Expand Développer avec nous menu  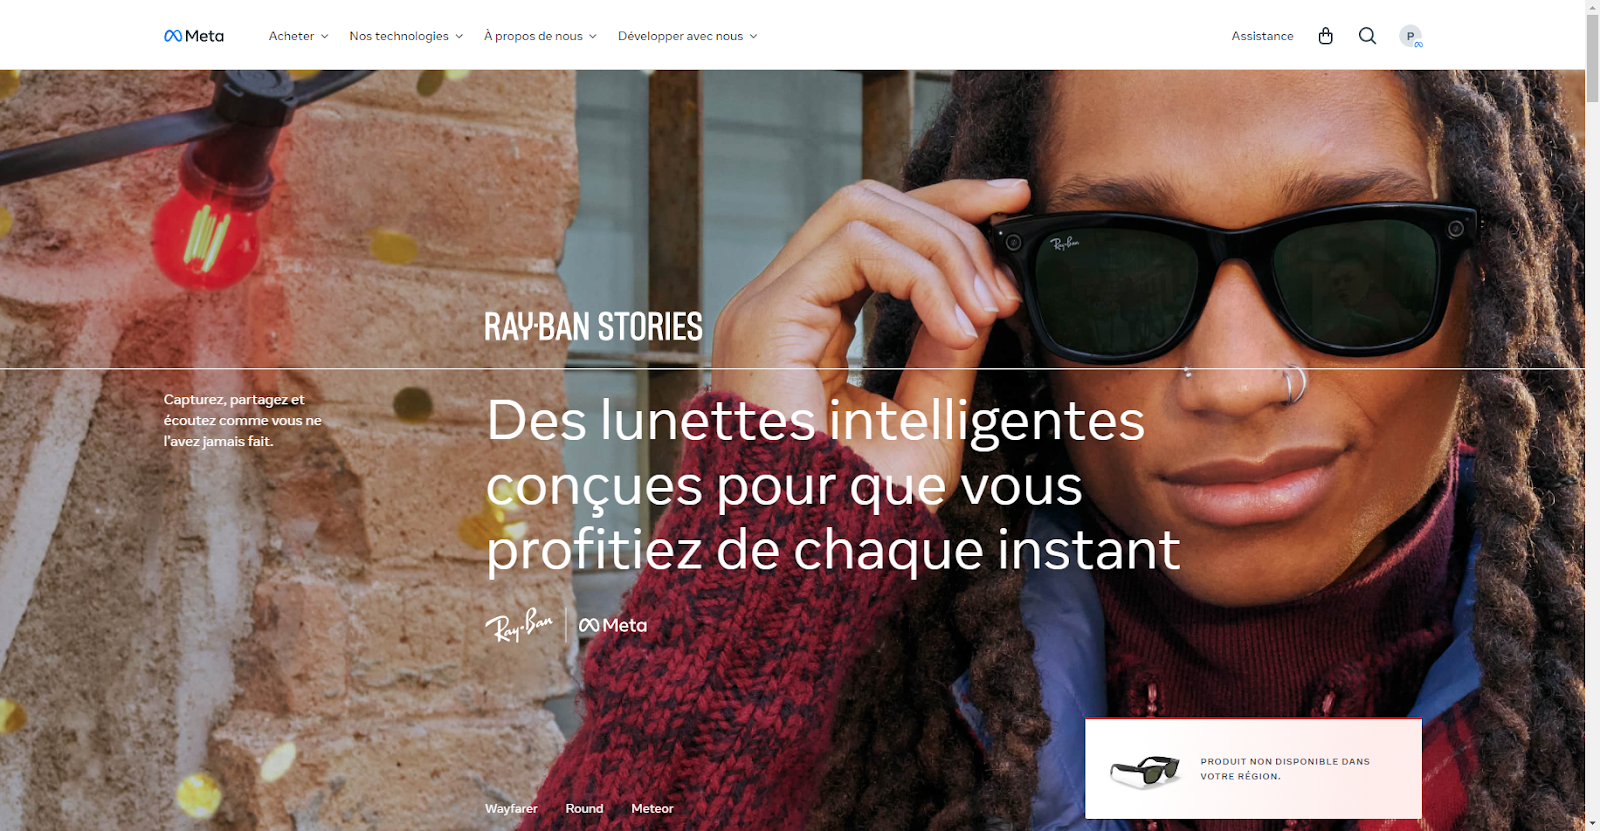click(x=688, y=36)
